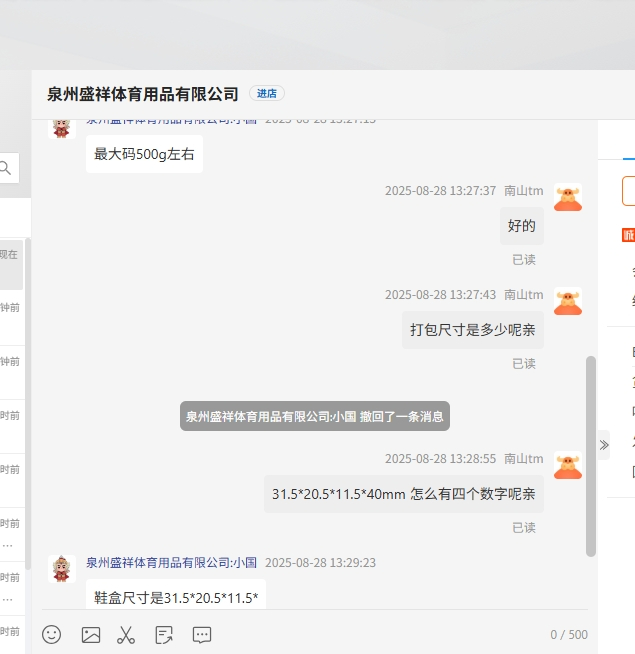Click the scissors screenshot tool
The image size is (635, 654).
point(126,634)
